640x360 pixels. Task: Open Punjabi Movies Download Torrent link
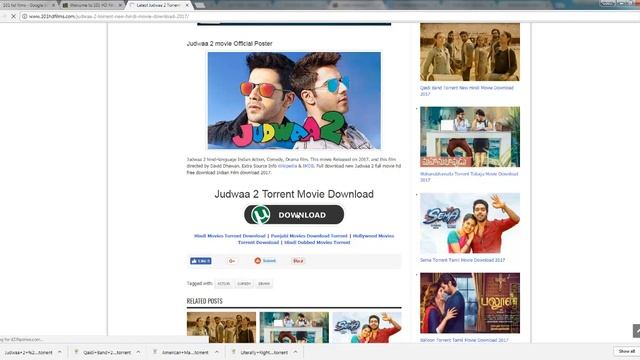pos(309,236)
